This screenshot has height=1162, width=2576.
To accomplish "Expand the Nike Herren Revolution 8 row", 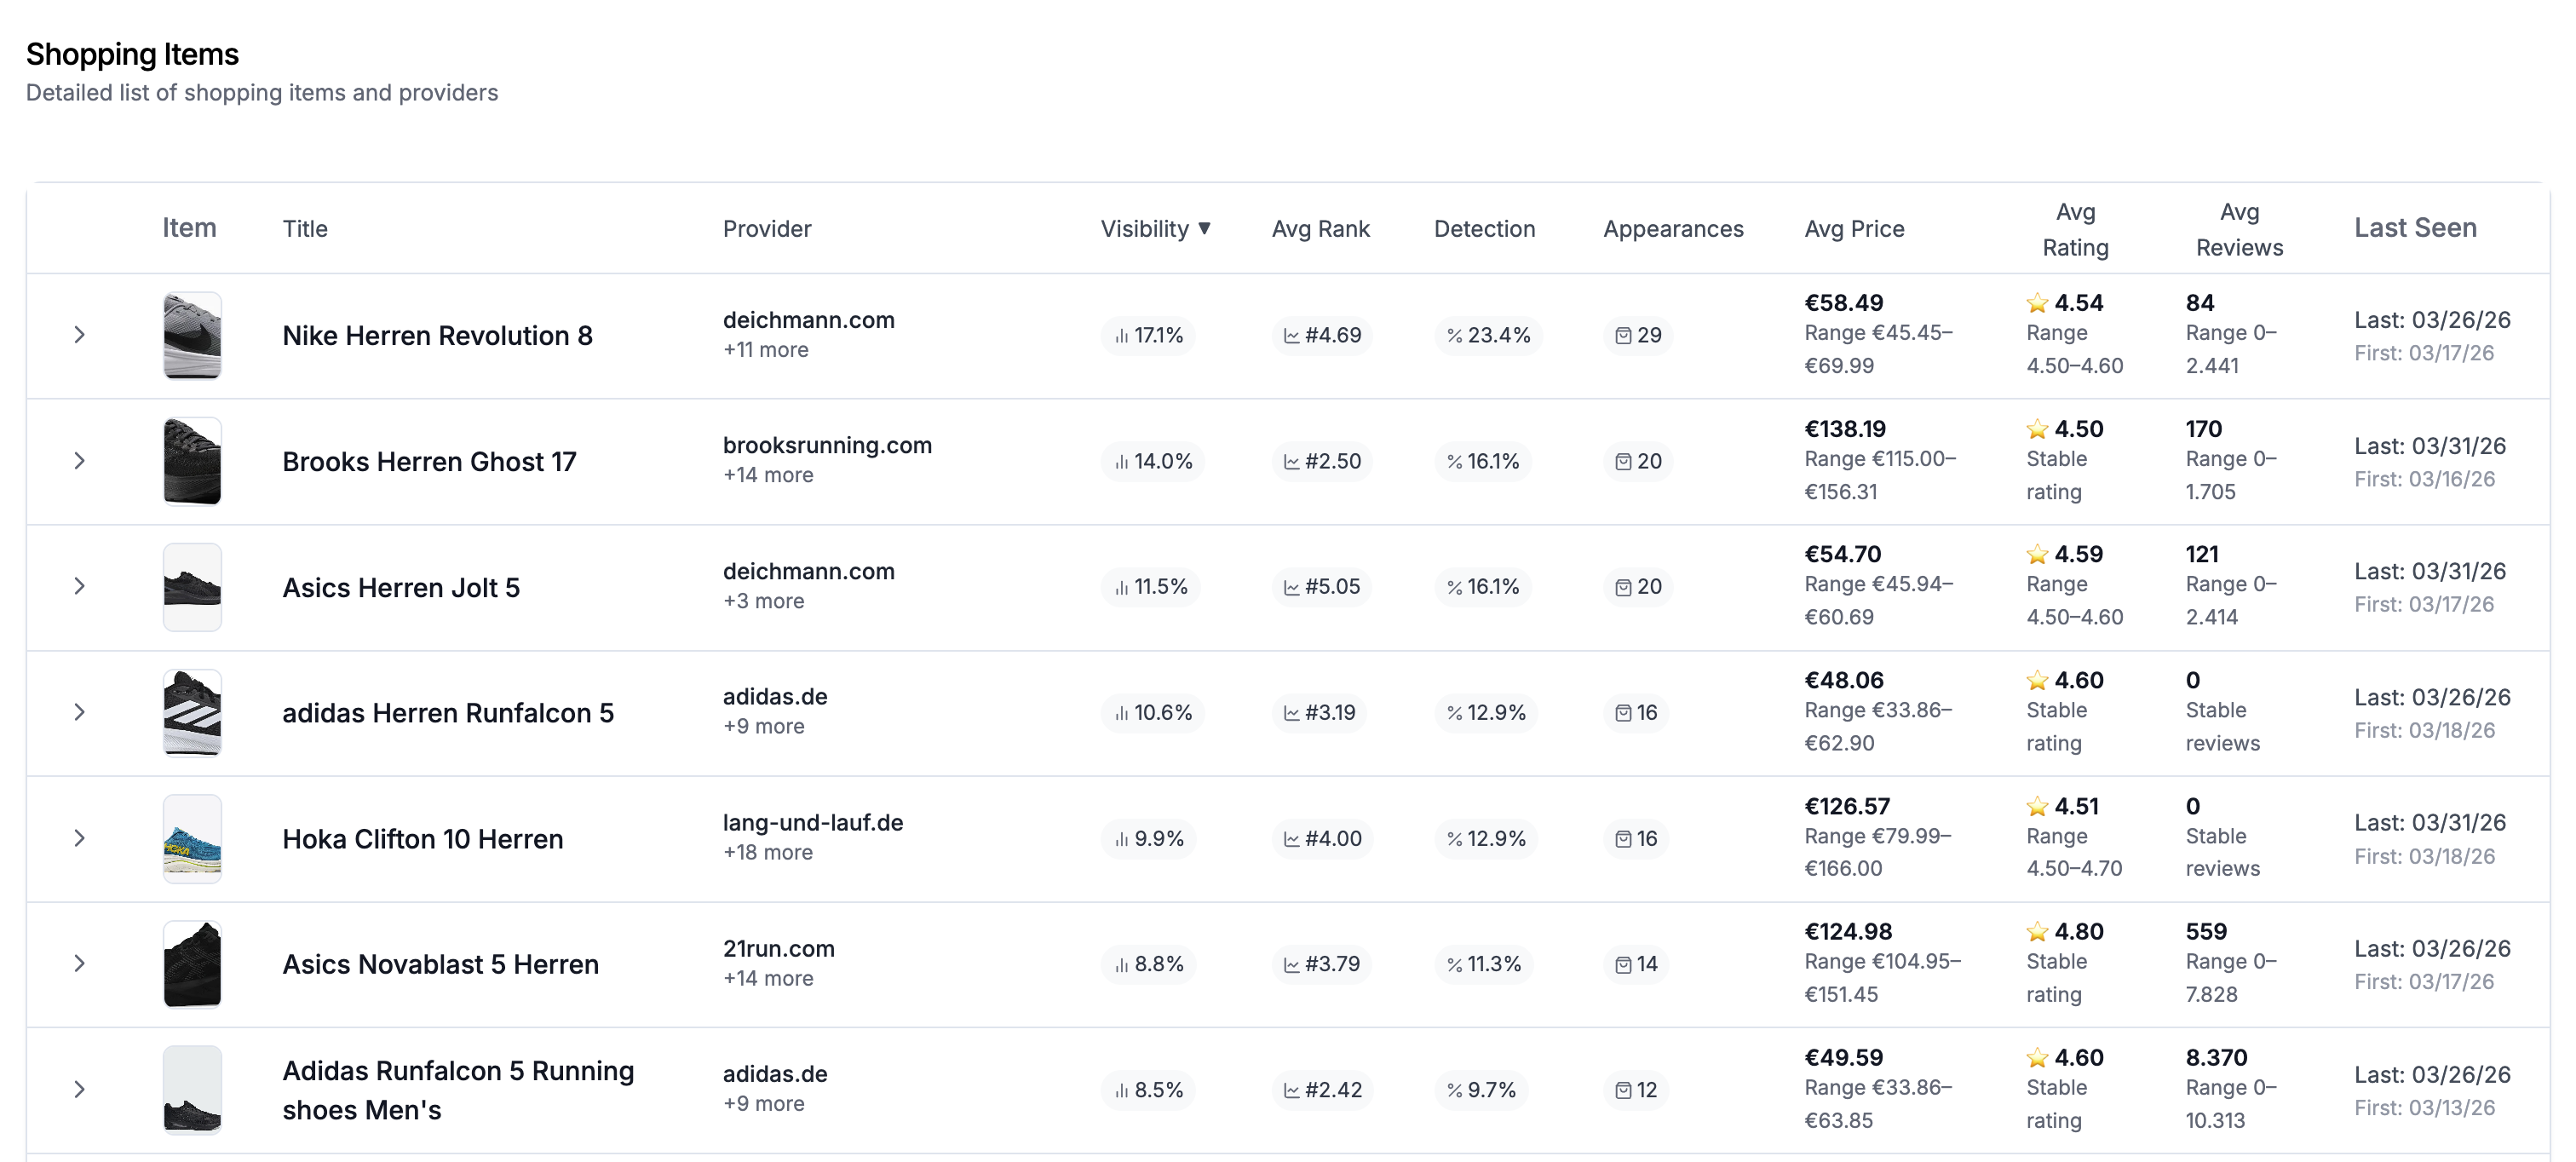I will (x=80, y=335).
